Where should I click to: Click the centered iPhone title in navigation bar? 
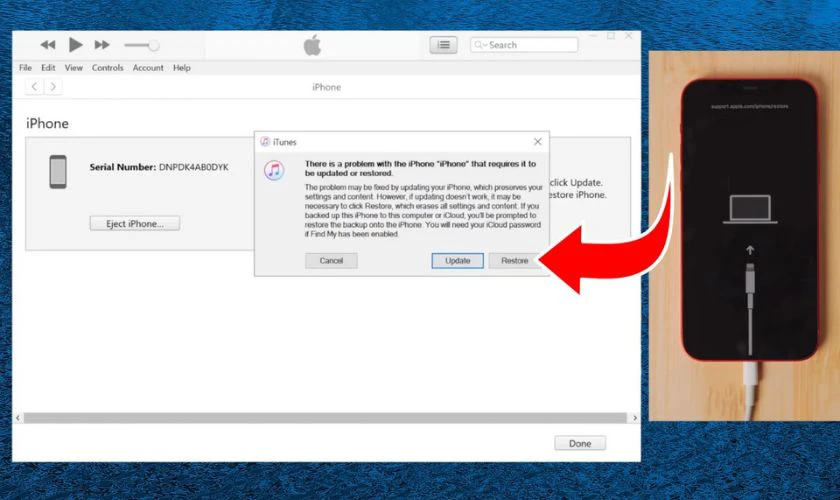pos(326,87)
